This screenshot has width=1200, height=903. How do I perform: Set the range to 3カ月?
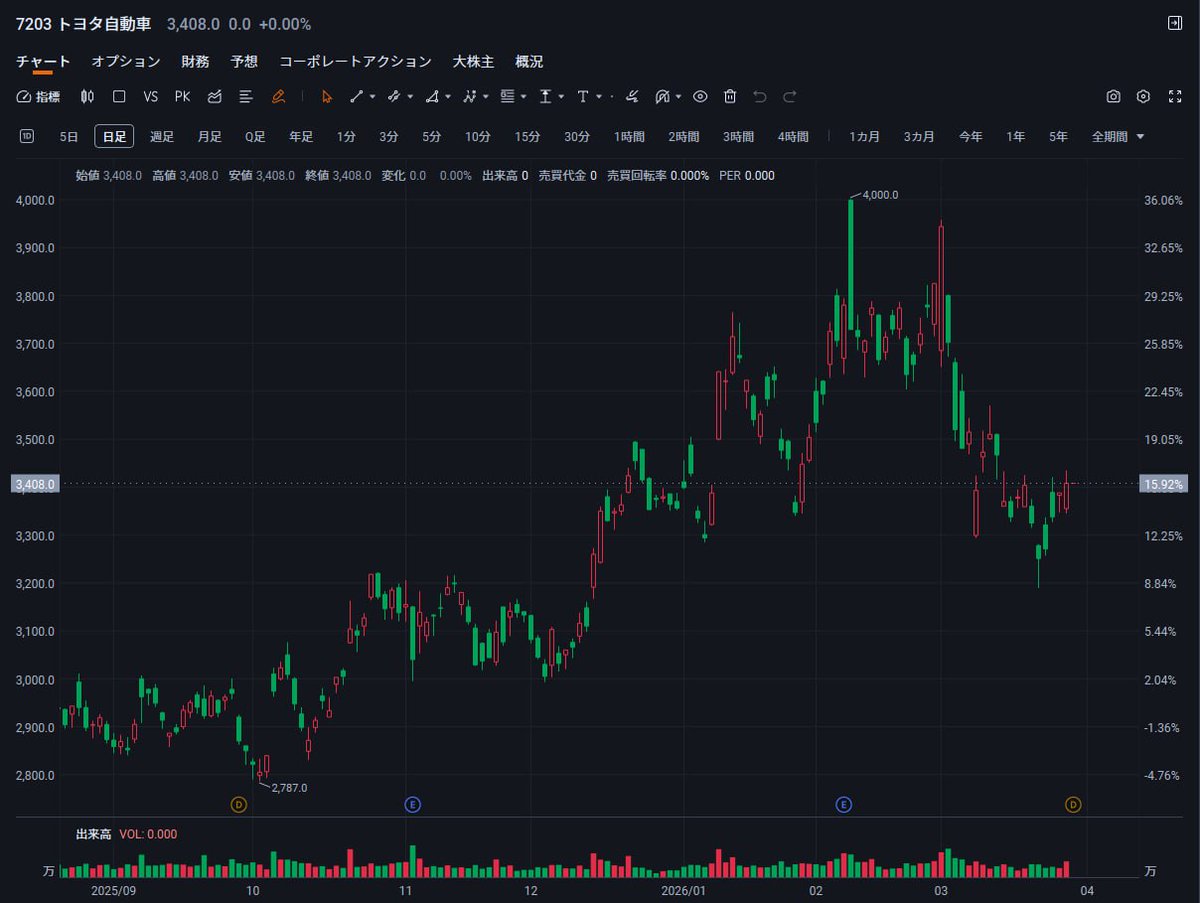pos(919,137)
